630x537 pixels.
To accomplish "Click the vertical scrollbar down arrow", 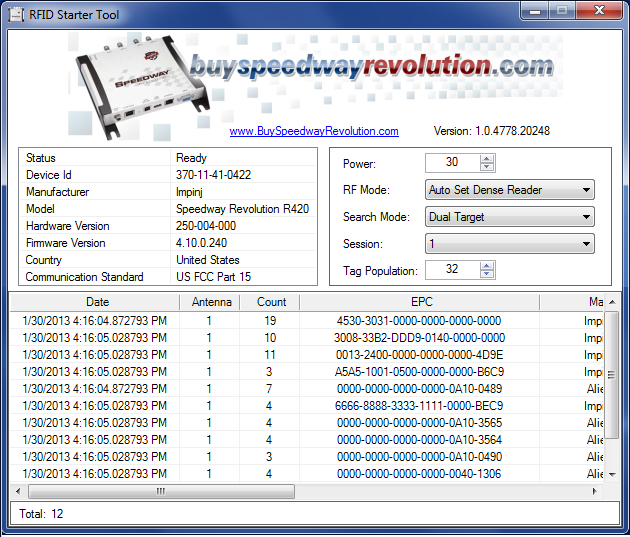I will pos(612,475).
